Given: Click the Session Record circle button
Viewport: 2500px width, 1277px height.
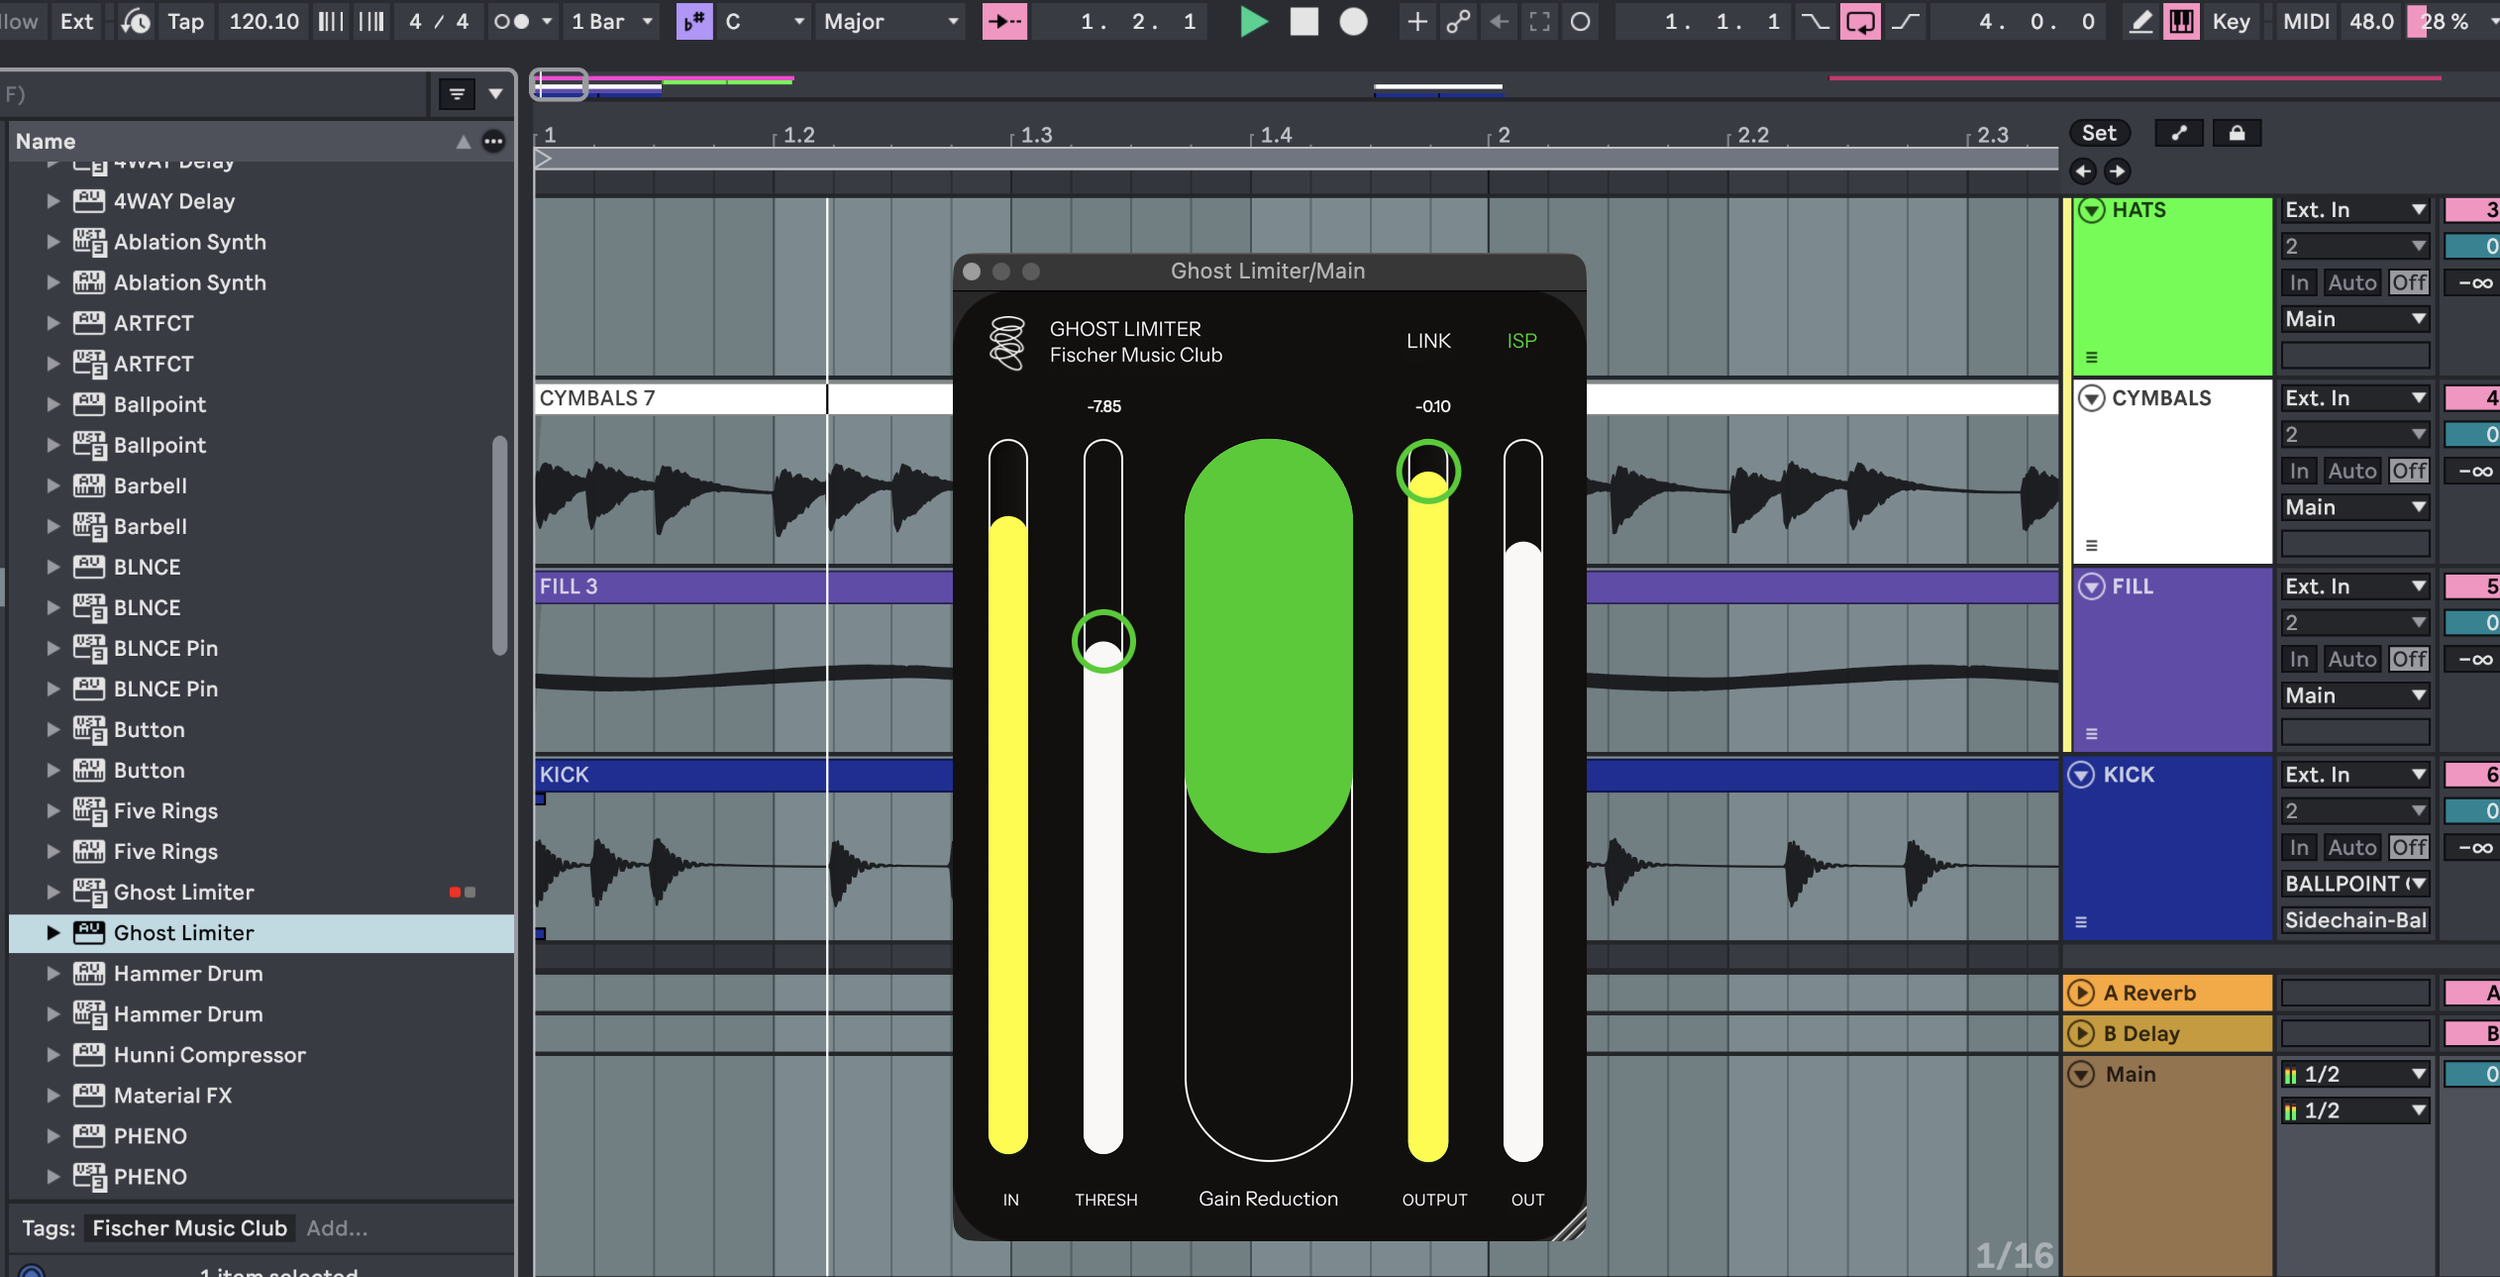Looking at the screenshot, I should coord(1580,21).
